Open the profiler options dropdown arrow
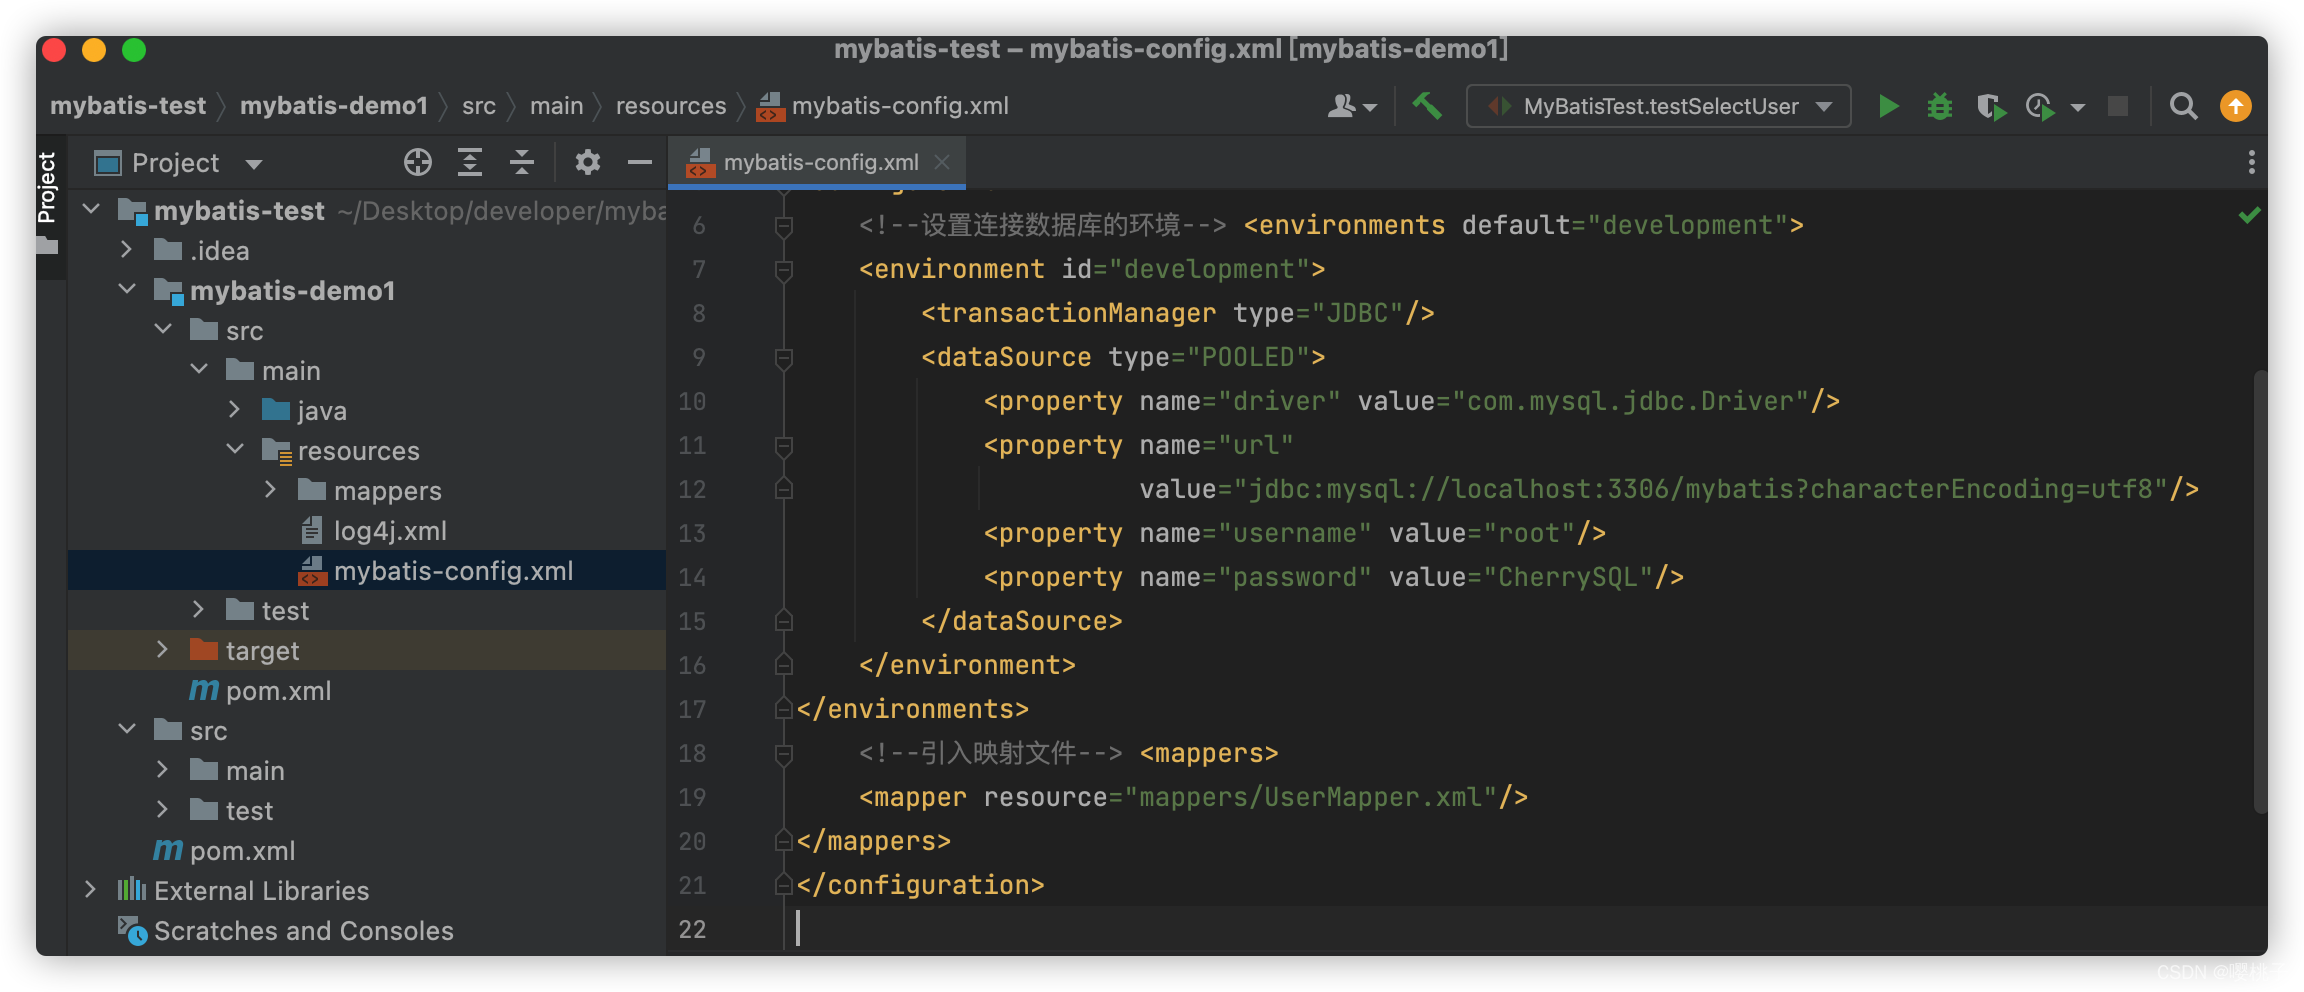2304x992 pixels. (2078, 107)
